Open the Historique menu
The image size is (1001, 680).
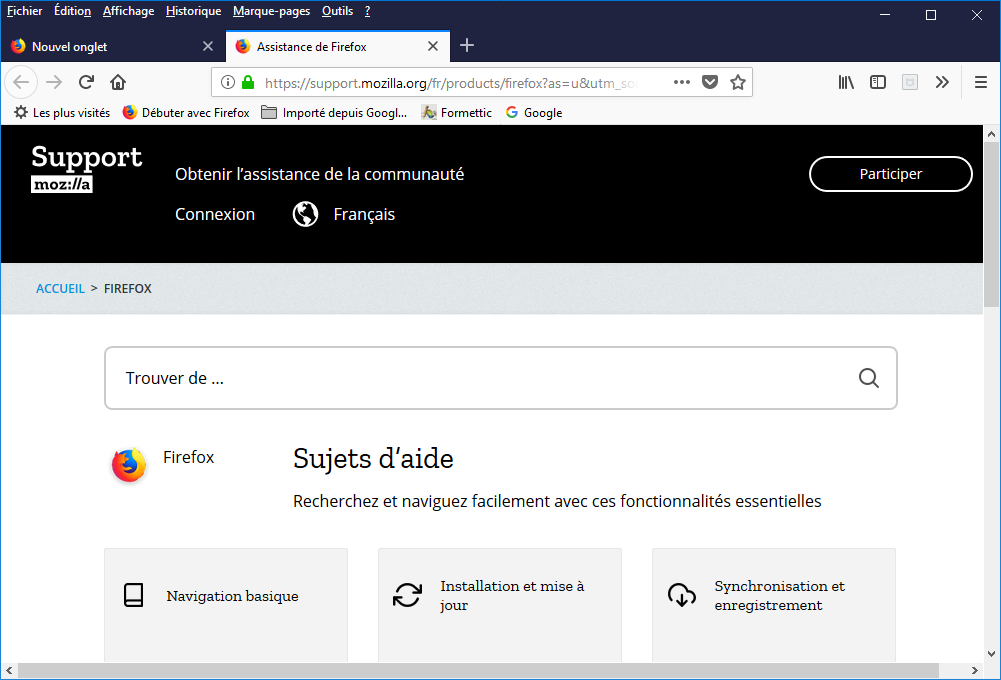[x=193, y=11]
